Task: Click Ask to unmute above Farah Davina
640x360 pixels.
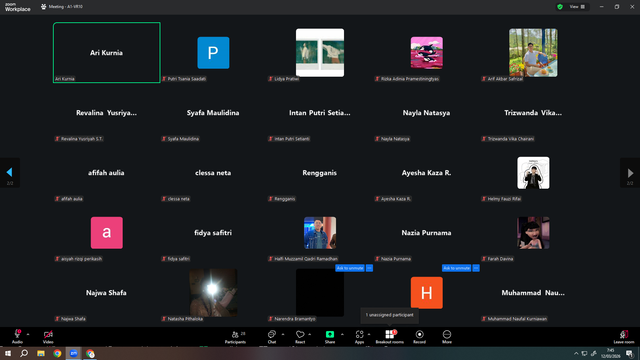Action: (x=456, y=268)
